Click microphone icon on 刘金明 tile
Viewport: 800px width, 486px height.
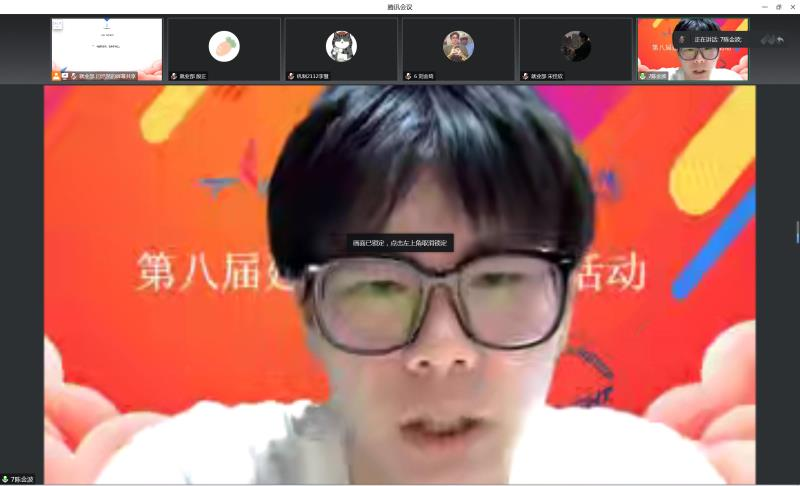[408, 76]
